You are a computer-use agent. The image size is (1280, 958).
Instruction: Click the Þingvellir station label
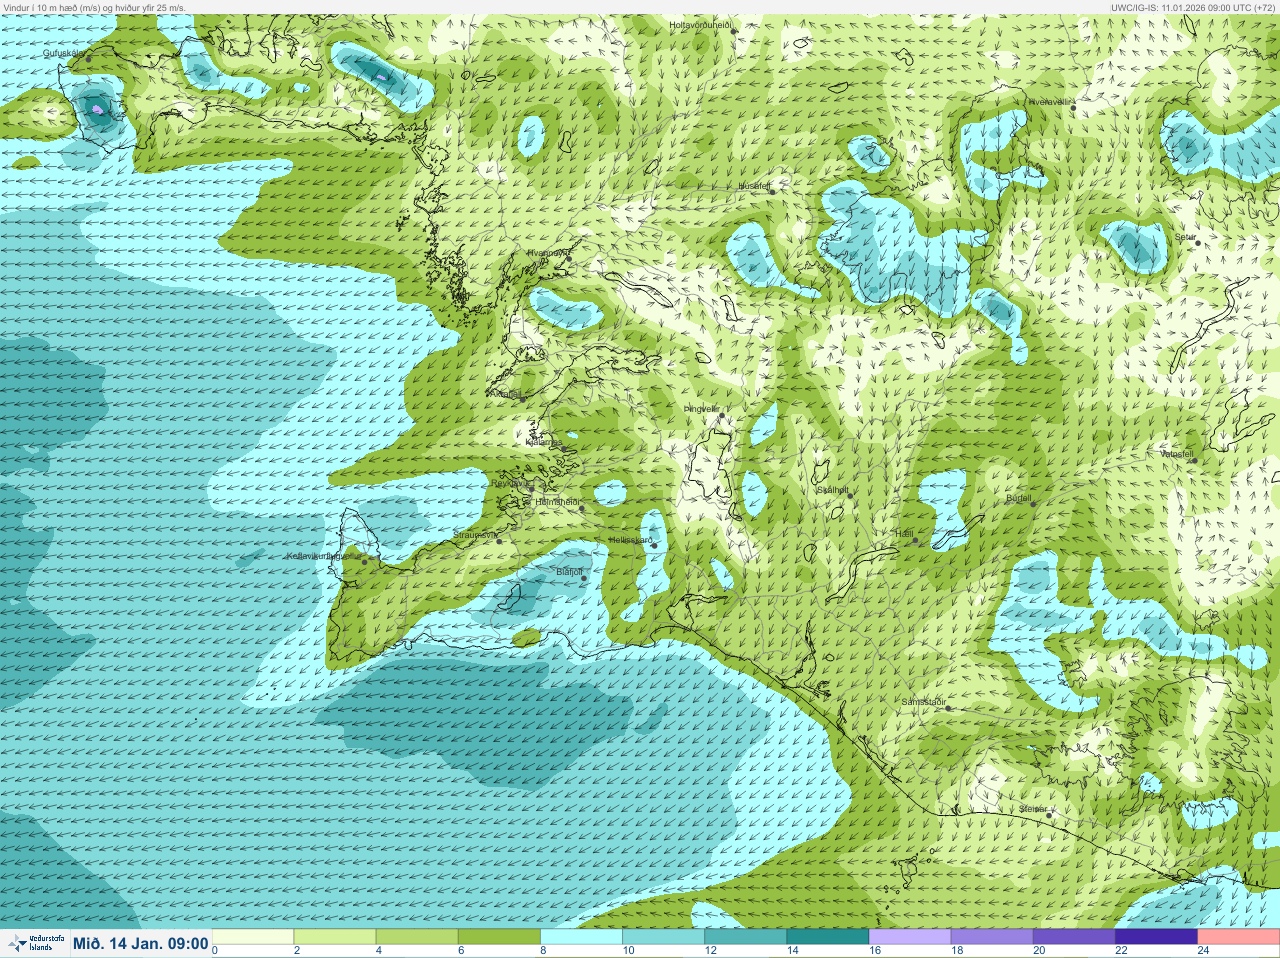(701, 409)
